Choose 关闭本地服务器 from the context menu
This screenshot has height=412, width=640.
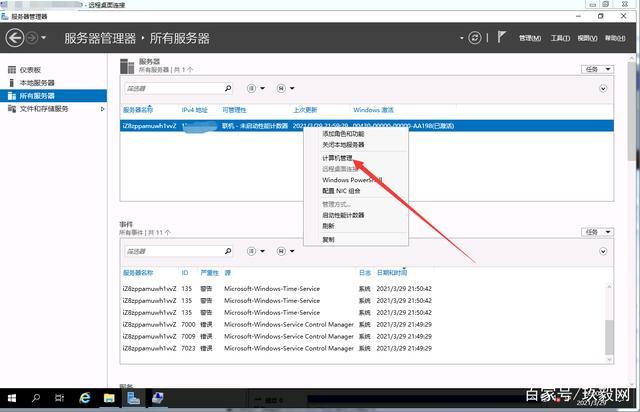tap(343, 145)
